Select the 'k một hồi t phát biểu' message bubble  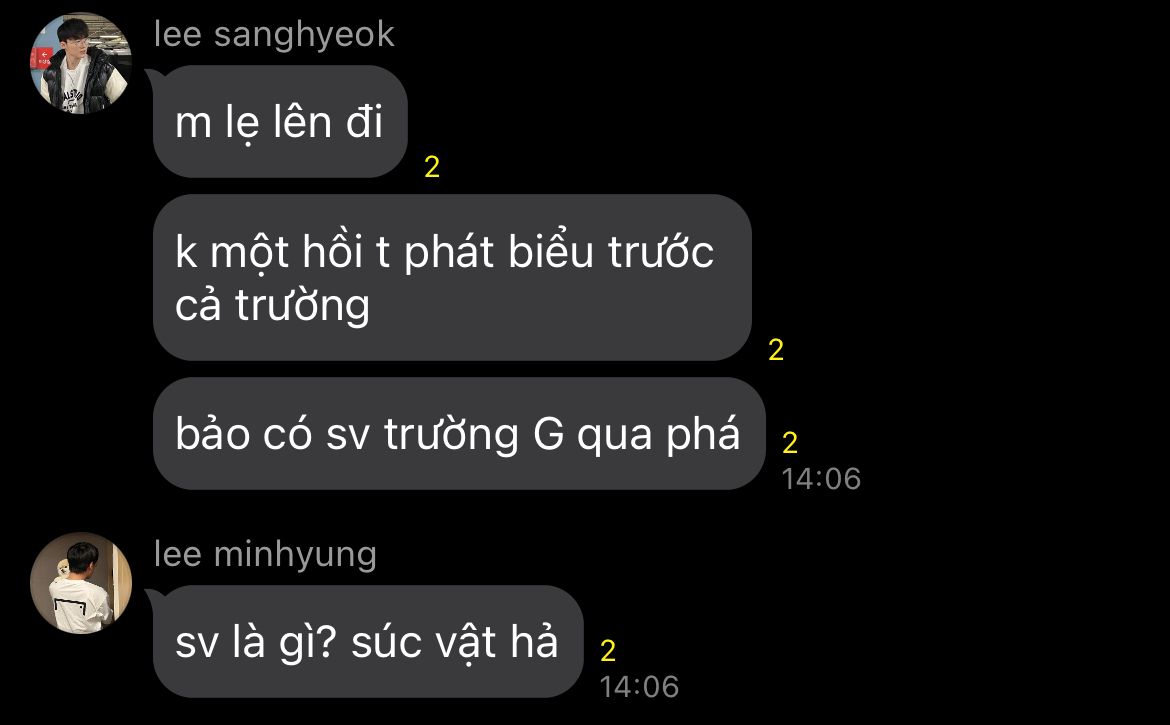point(451,277)
